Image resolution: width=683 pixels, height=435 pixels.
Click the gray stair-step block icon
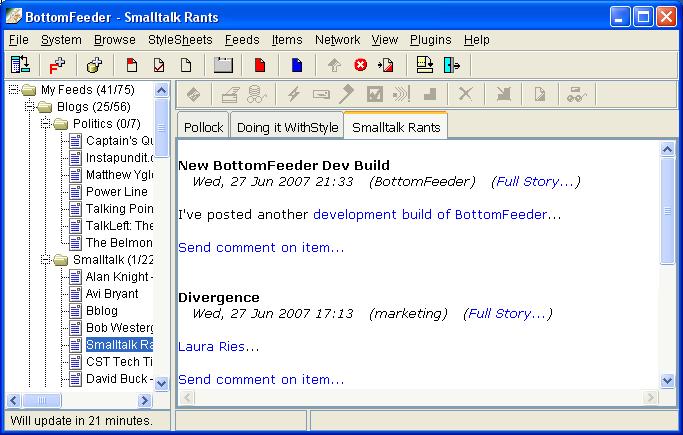430,94
